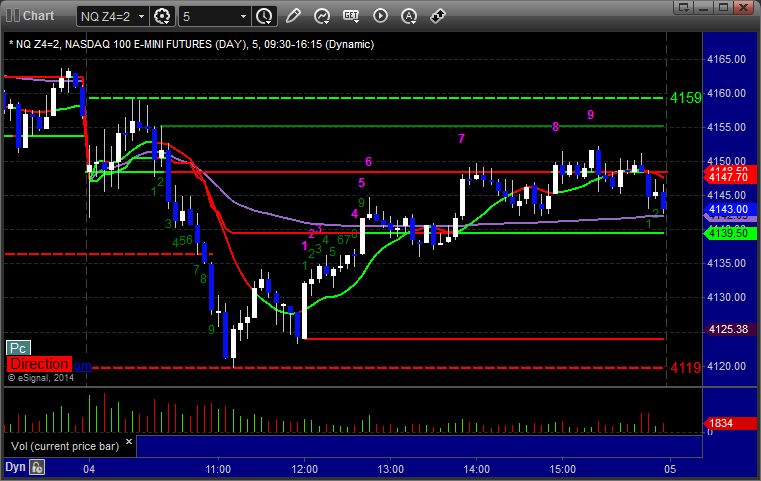The width and height of the screenshot is (761, 481).
Task: Click the 4130.00 price axis label
Action: point(727,297)
